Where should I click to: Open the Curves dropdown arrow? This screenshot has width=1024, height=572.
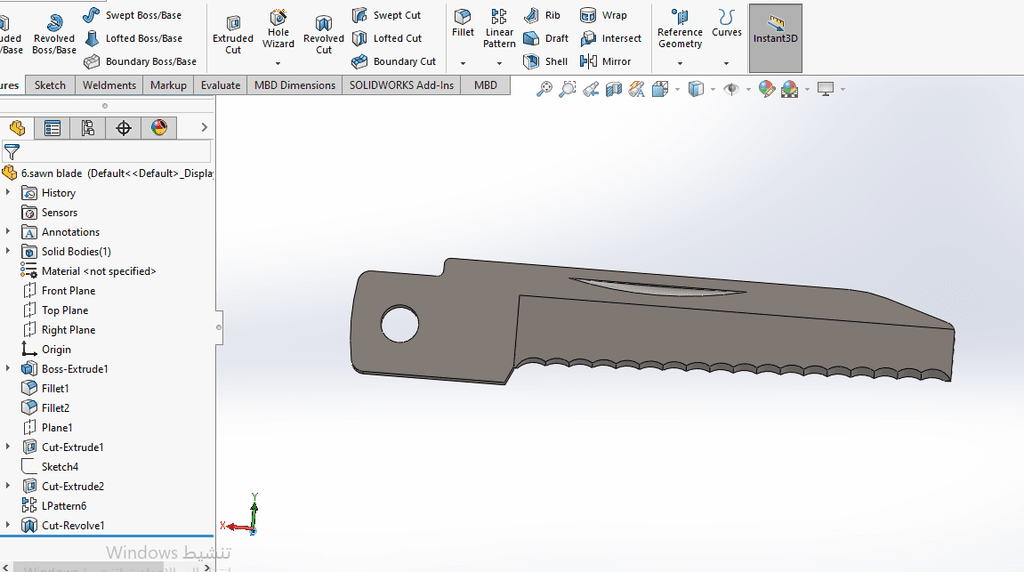726,63
